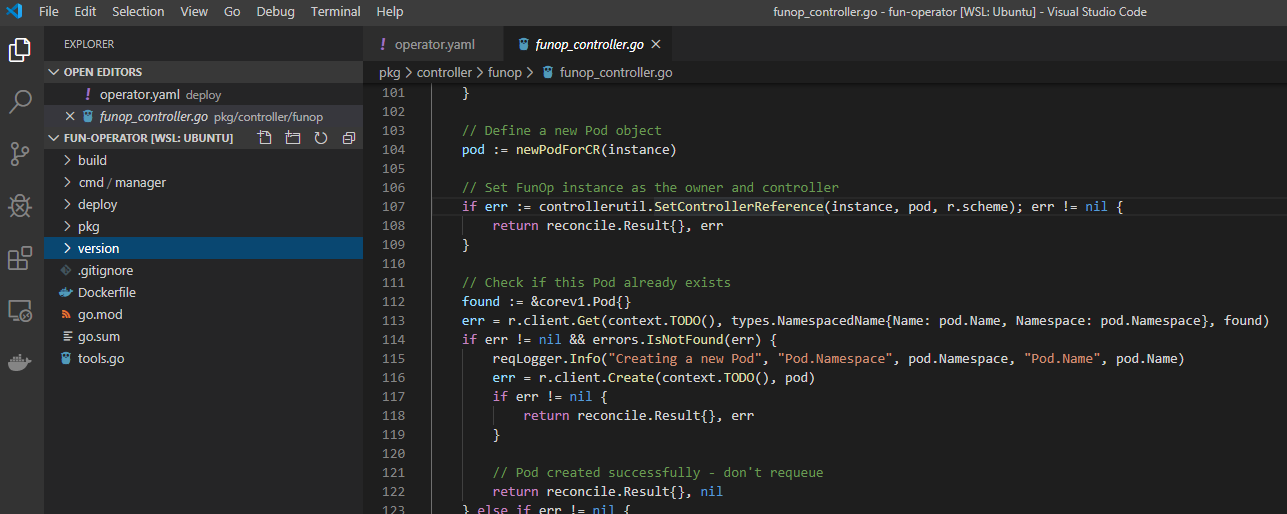
Task: Collapse all folders in explorer
Action: tap(349, 138)
